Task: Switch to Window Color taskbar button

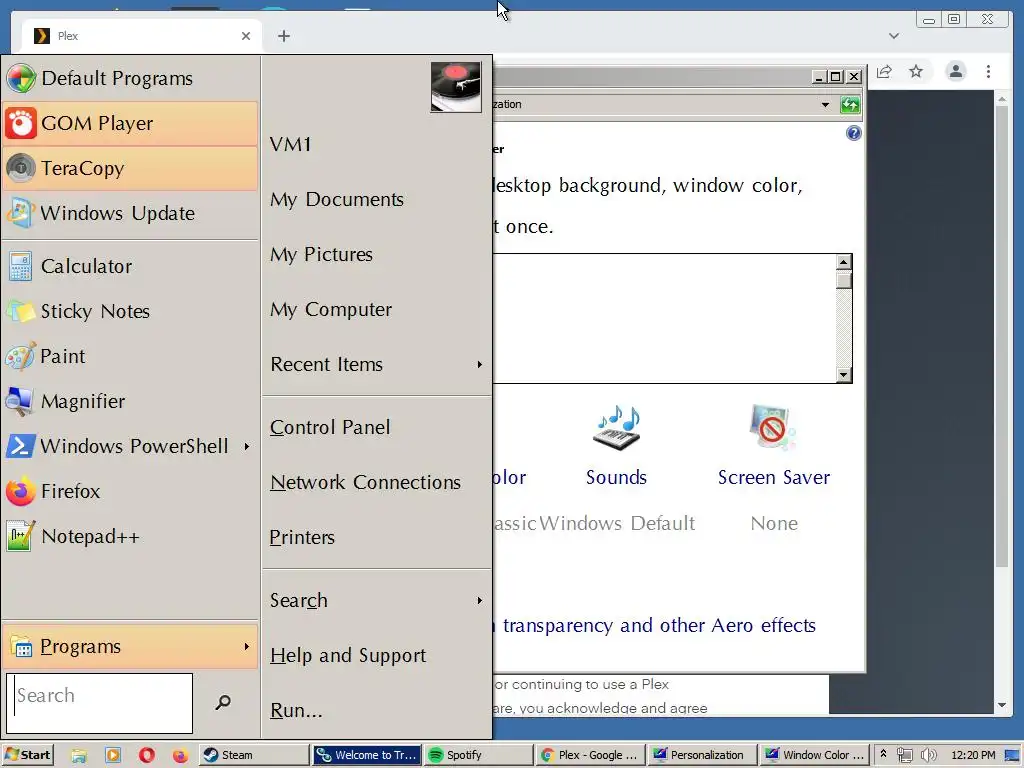Action: 815,755
